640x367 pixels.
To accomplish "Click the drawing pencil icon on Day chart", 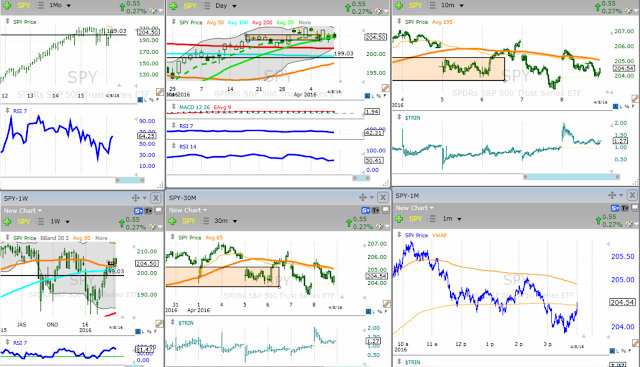I will [x=385, y=88].
